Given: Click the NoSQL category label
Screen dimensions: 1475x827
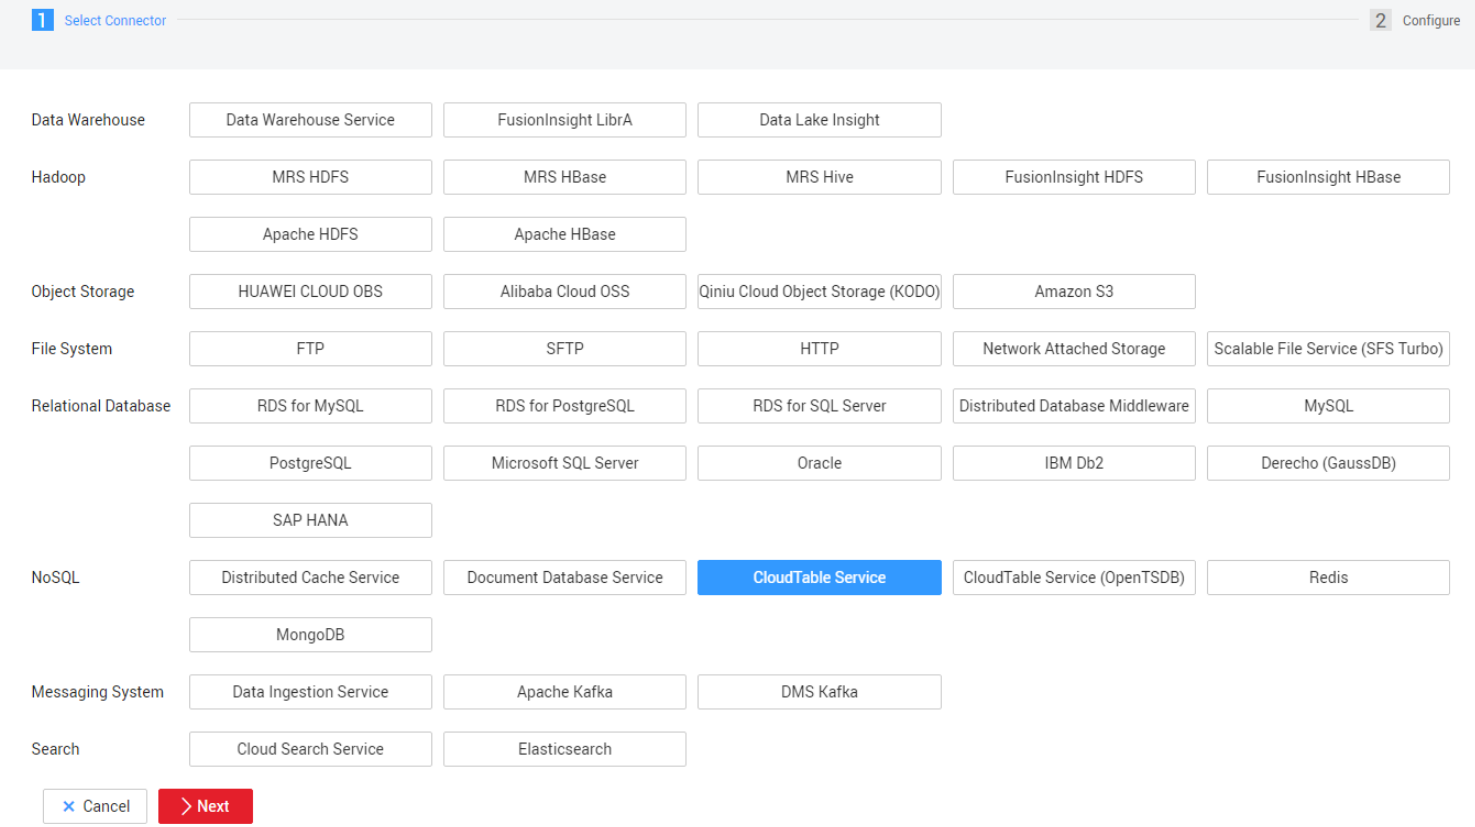Looking at the screenshot, I should (x=55, y=577).
